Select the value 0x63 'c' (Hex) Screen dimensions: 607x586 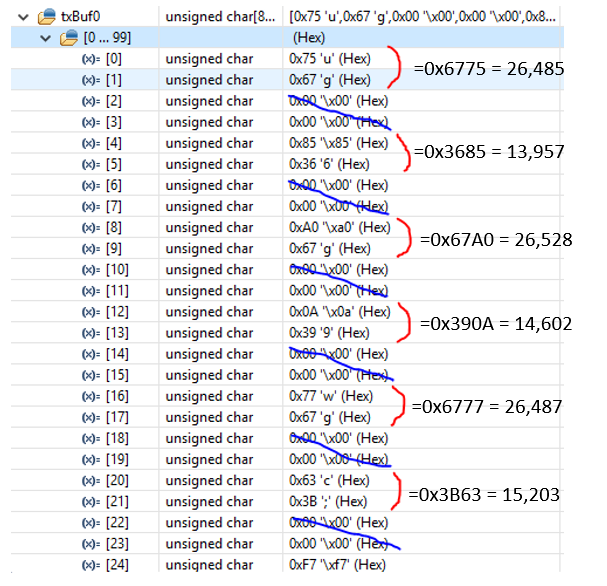(x=329, y=481)
